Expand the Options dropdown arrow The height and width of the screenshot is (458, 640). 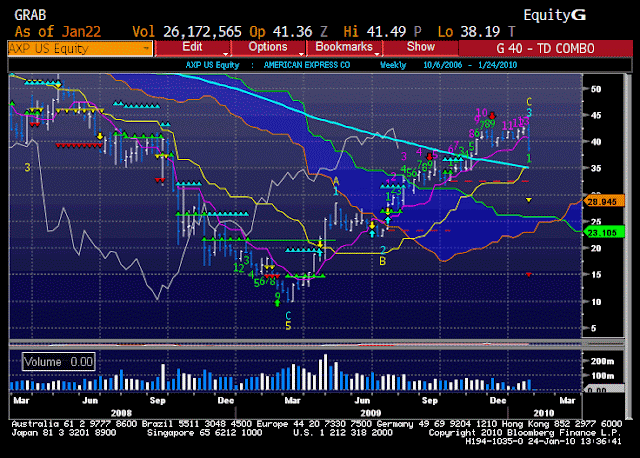click(301, 54)
